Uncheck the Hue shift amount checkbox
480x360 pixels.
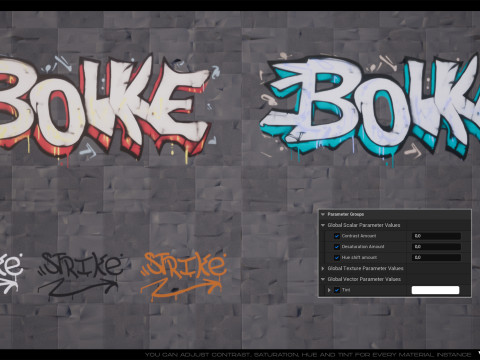click(337, 258)
